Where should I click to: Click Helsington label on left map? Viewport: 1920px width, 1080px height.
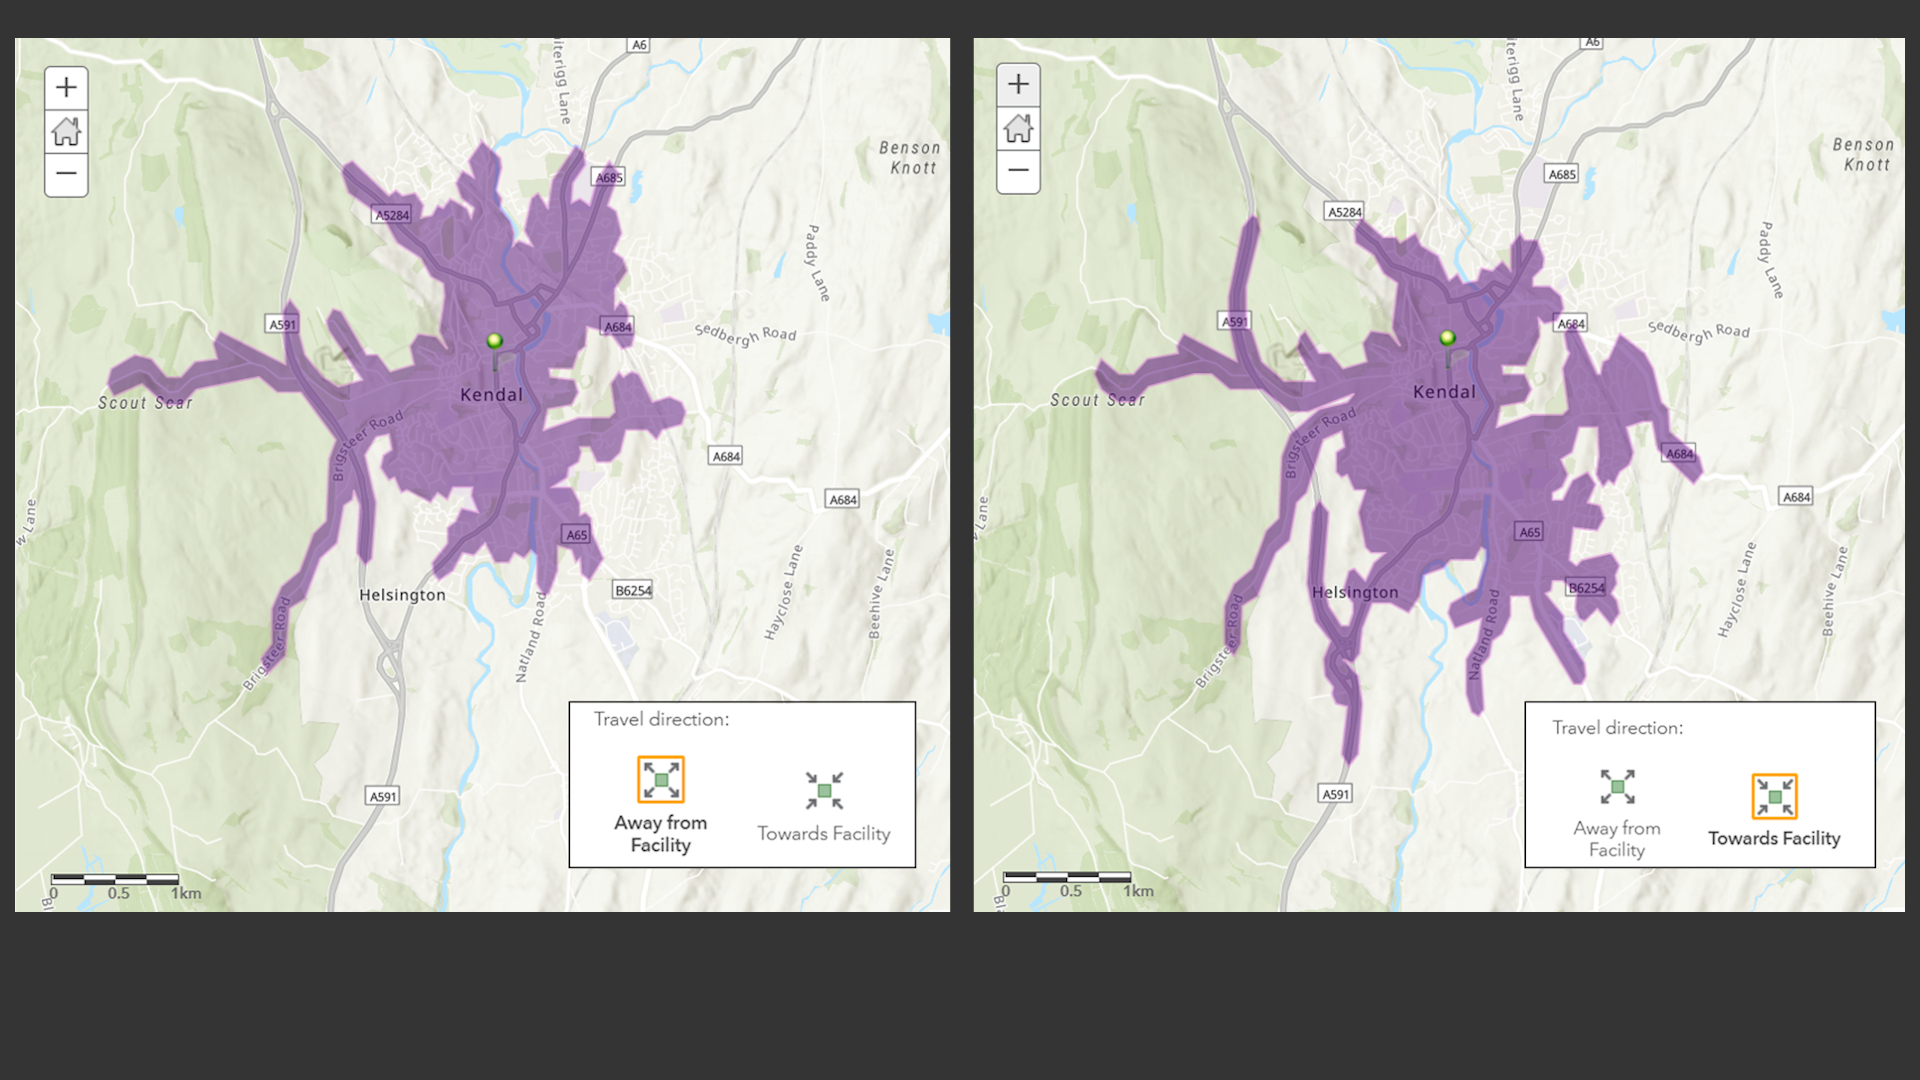pyautogui.click(x=402, y=595)
